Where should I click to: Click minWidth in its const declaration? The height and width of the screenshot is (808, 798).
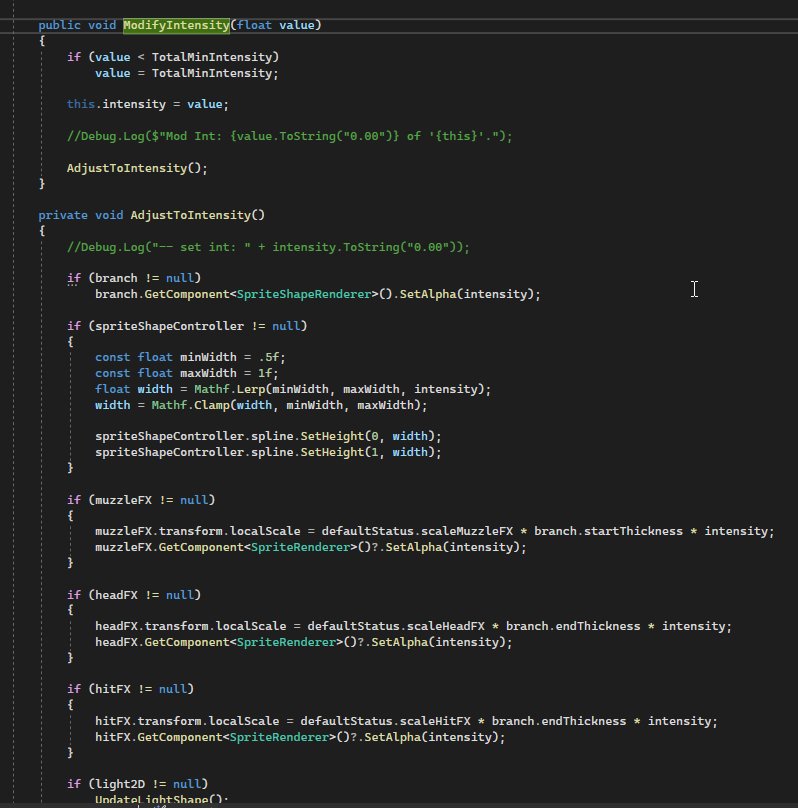point(208,357)
